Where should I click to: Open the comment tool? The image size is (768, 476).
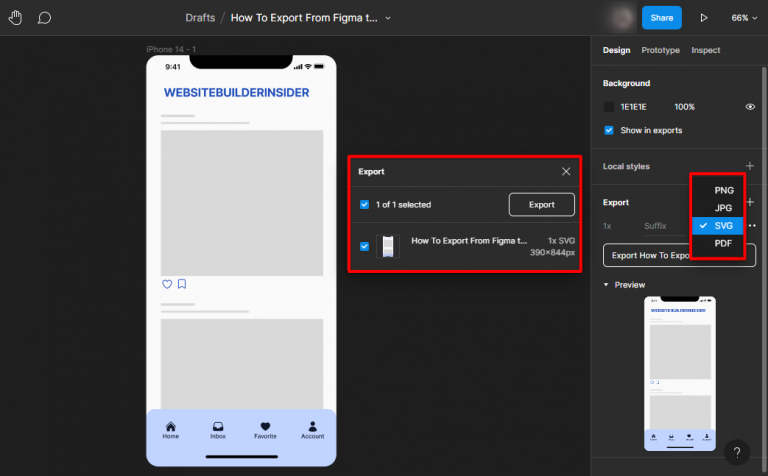44,18
